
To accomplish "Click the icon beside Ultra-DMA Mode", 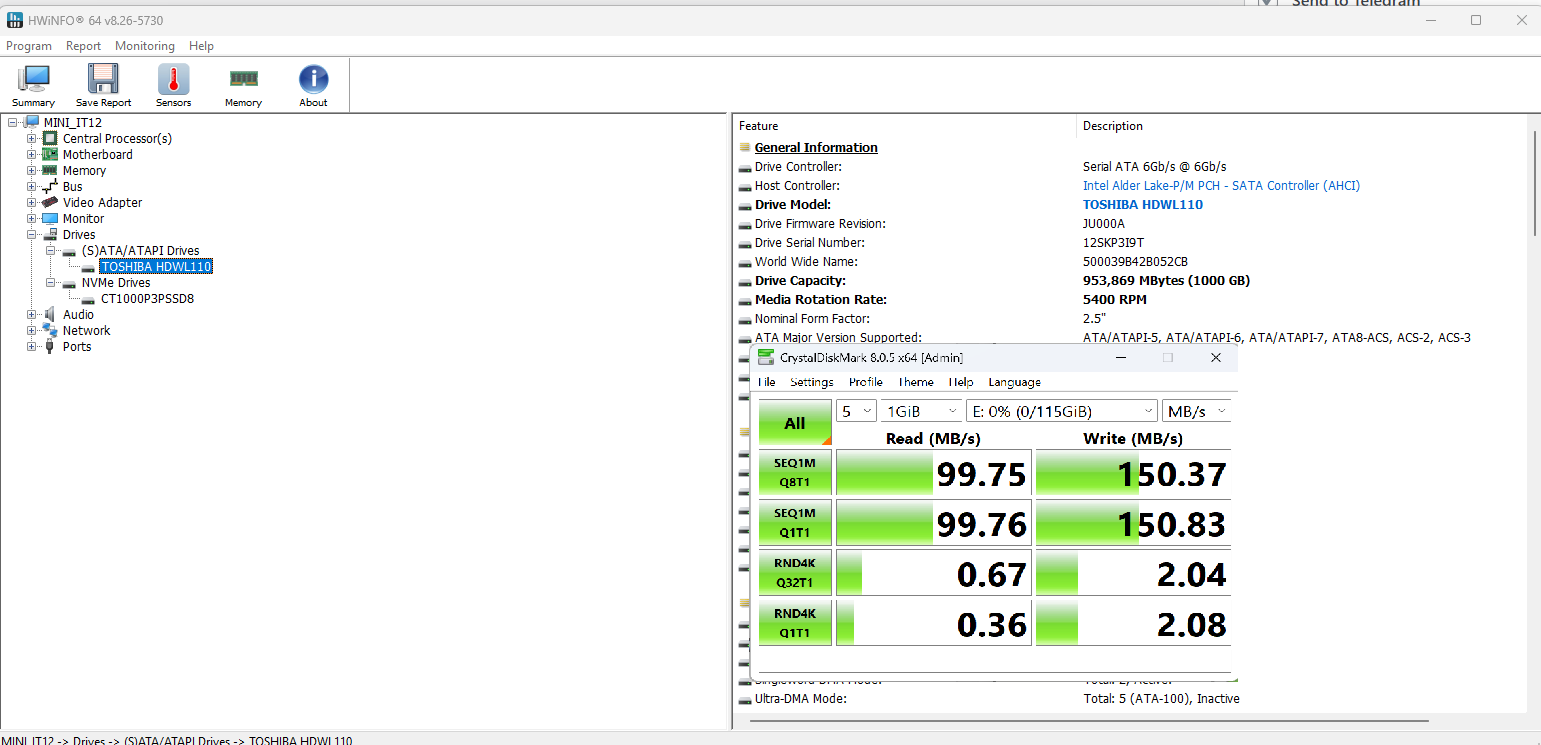I will 745,699.
